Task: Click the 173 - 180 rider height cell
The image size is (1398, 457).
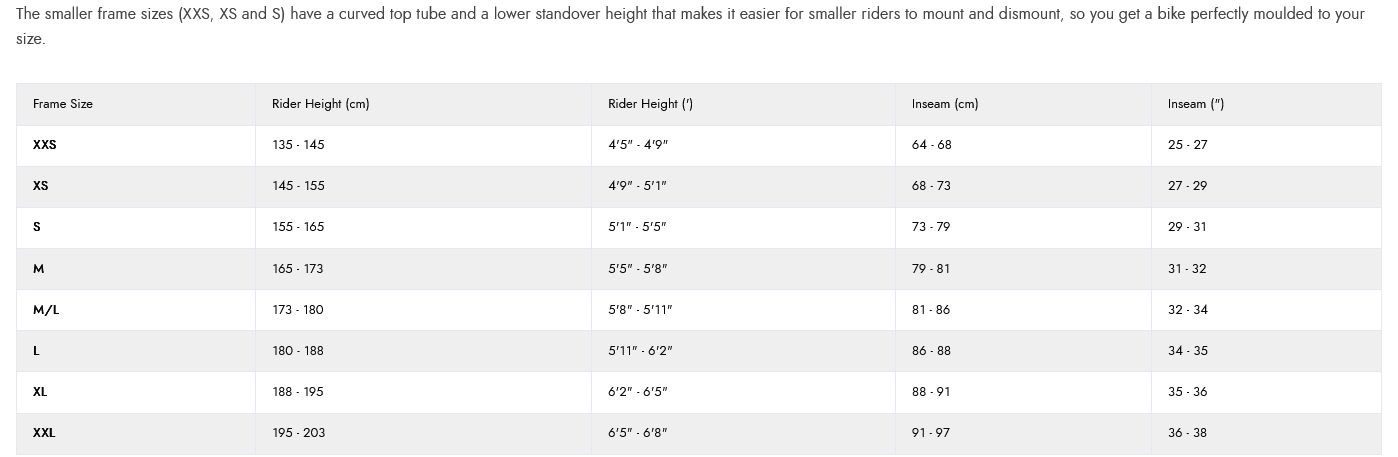Action: click(298, 310)
